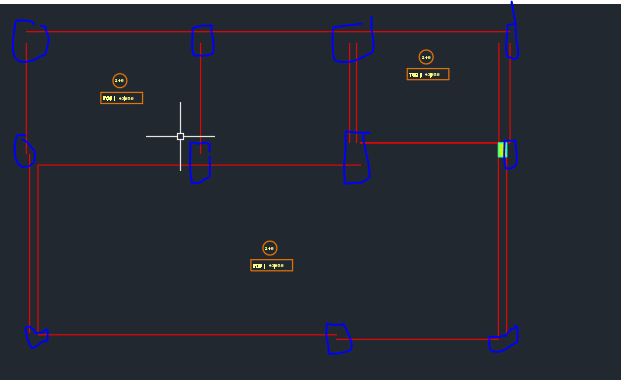Screen dimensions: 621x380
Task: Click the blue mark beside the green wall marker
Action: pos(511,155)
